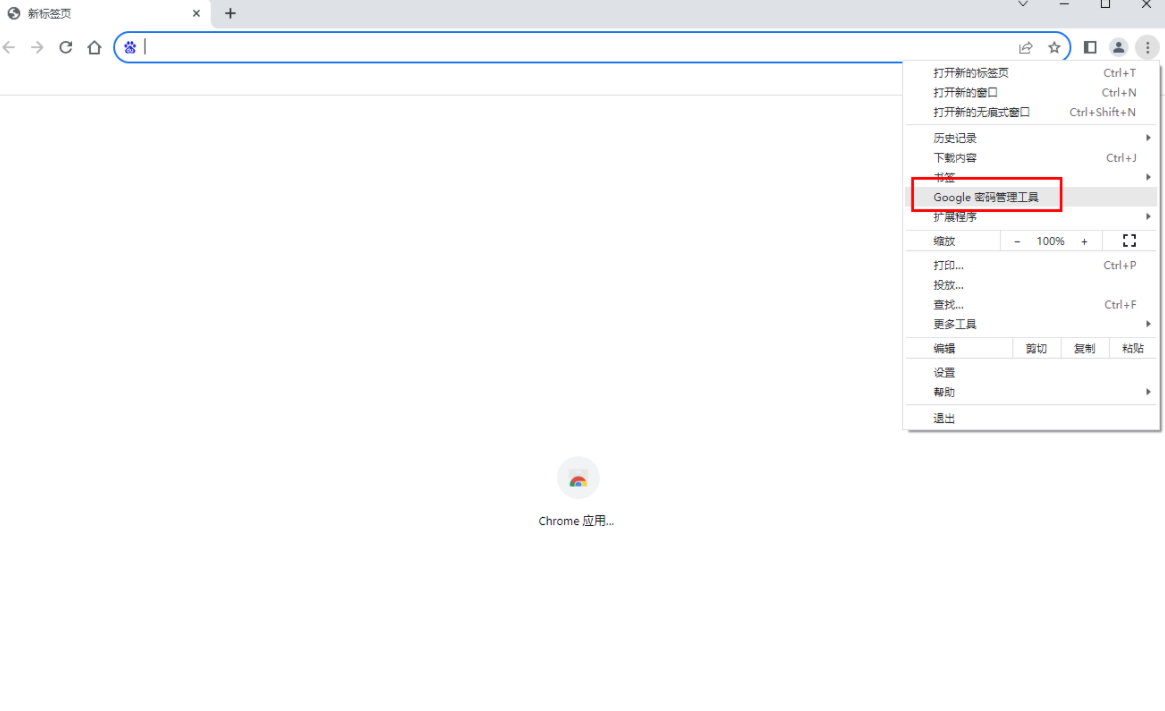The width and height of the screenshot is (1165, 711).
Task: Bookmark this tab with star icon
Action: [x=1054, y=48]
